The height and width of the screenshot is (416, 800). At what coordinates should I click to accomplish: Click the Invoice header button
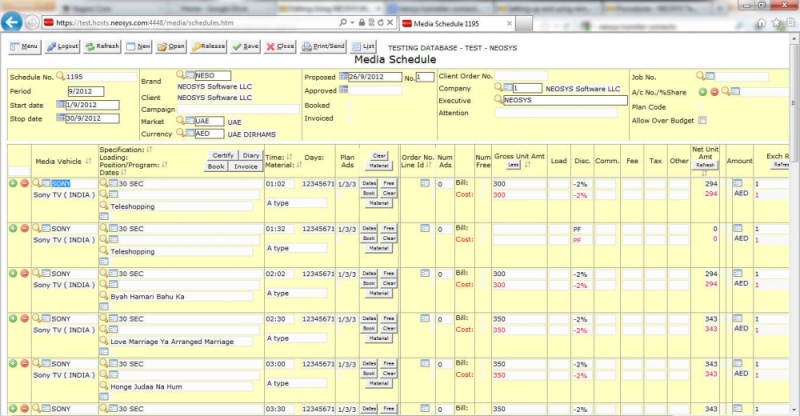point(246,166)
